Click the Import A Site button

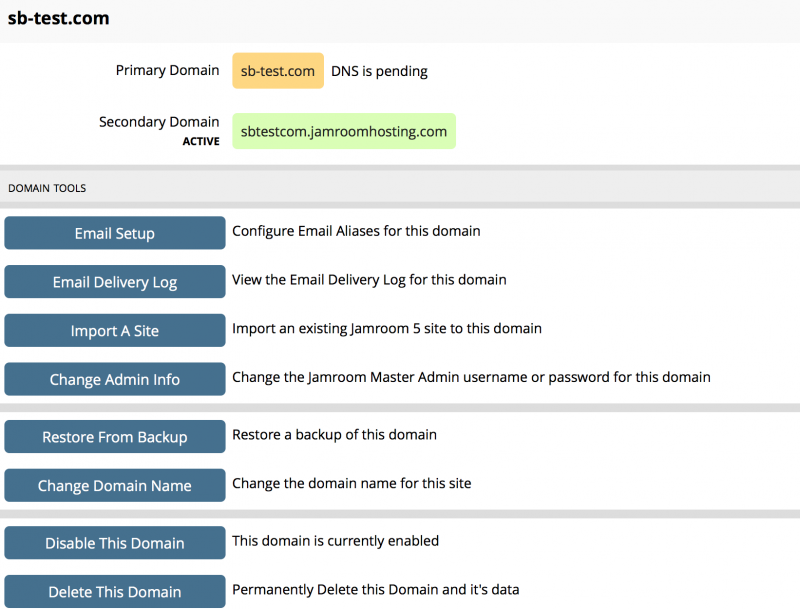(x=115, y=331)
